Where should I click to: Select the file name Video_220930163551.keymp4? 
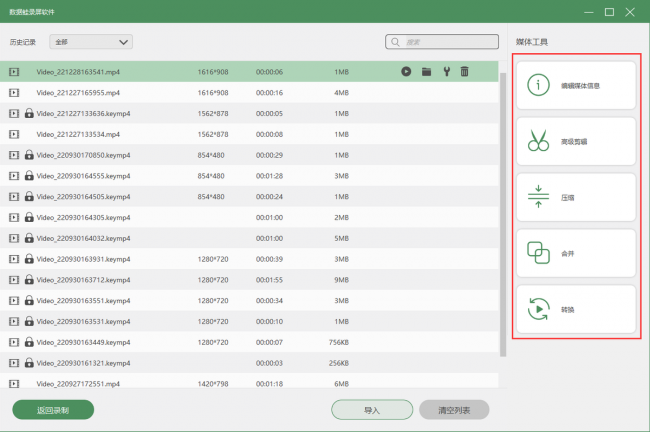click(x=83, y=301)
